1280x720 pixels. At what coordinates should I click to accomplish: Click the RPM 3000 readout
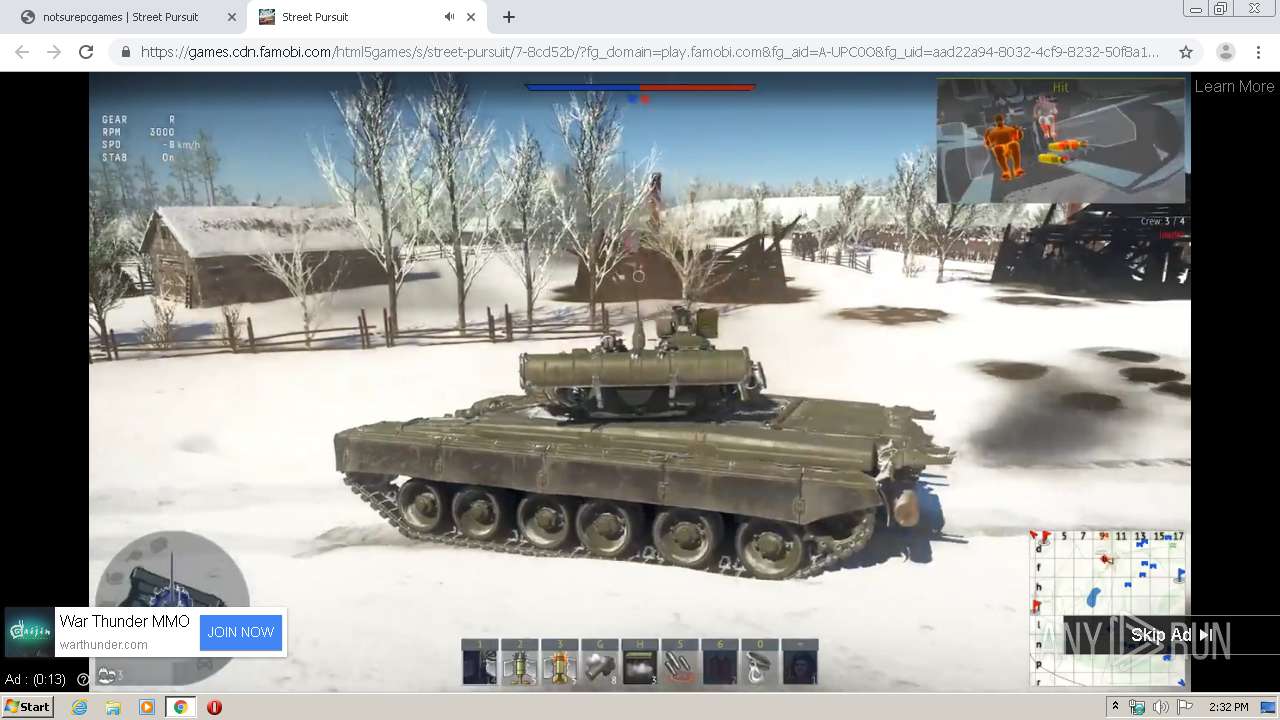(139, 132)
